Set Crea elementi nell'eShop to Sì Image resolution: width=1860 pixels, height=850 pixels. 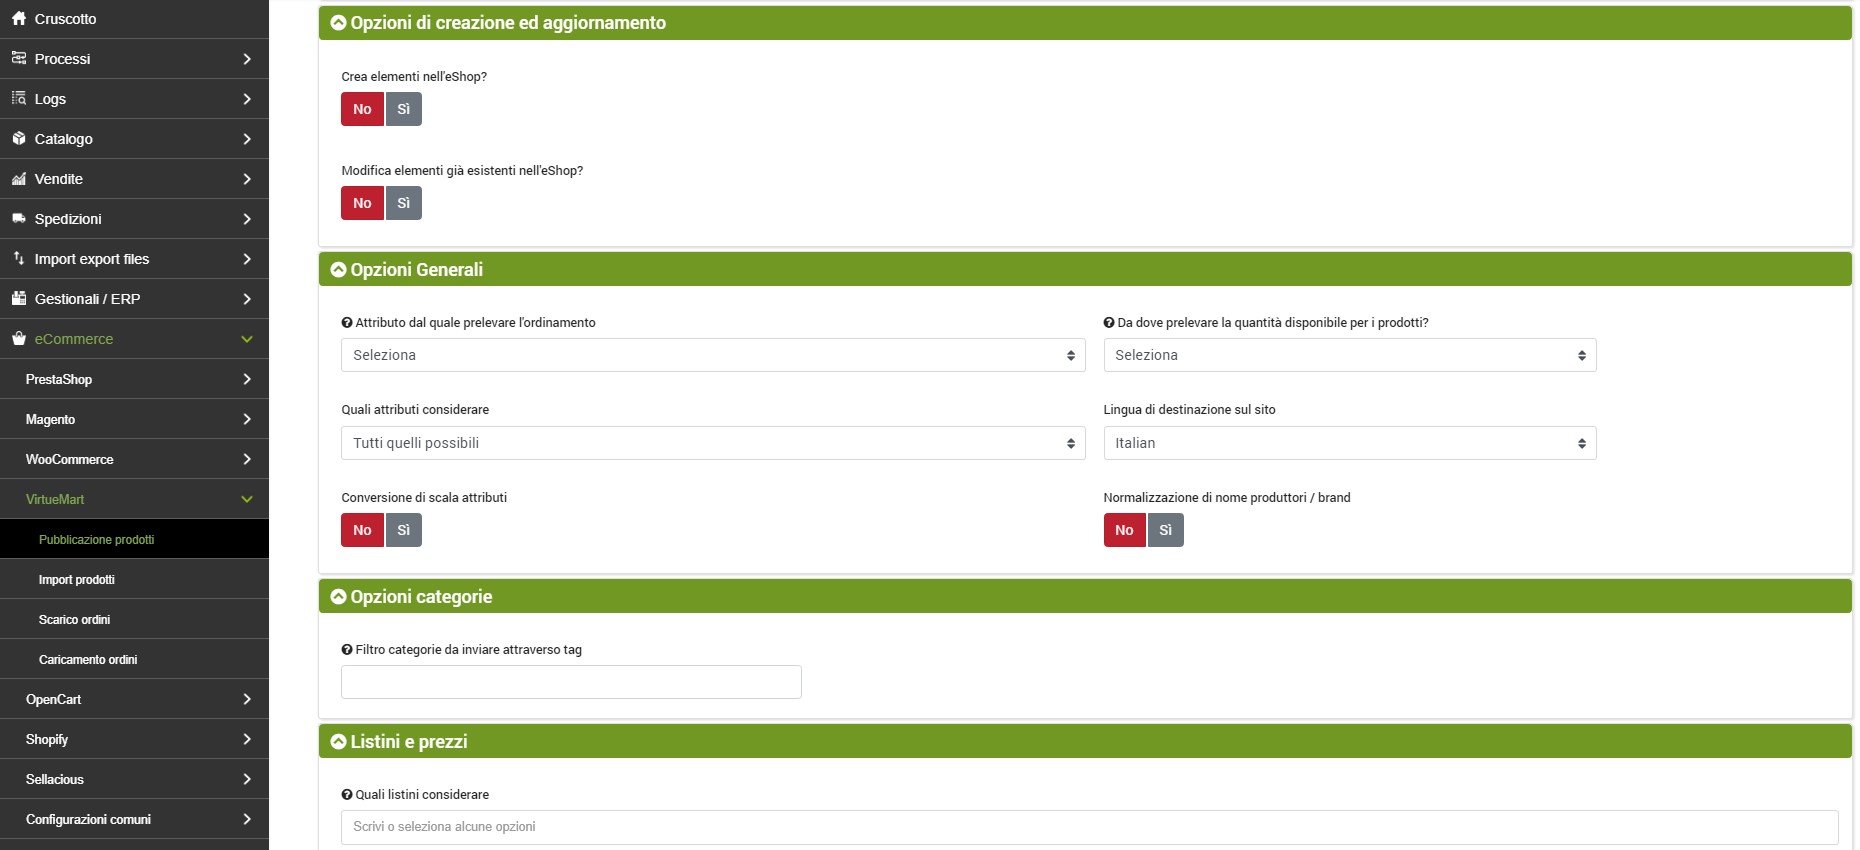click(403, 109)
